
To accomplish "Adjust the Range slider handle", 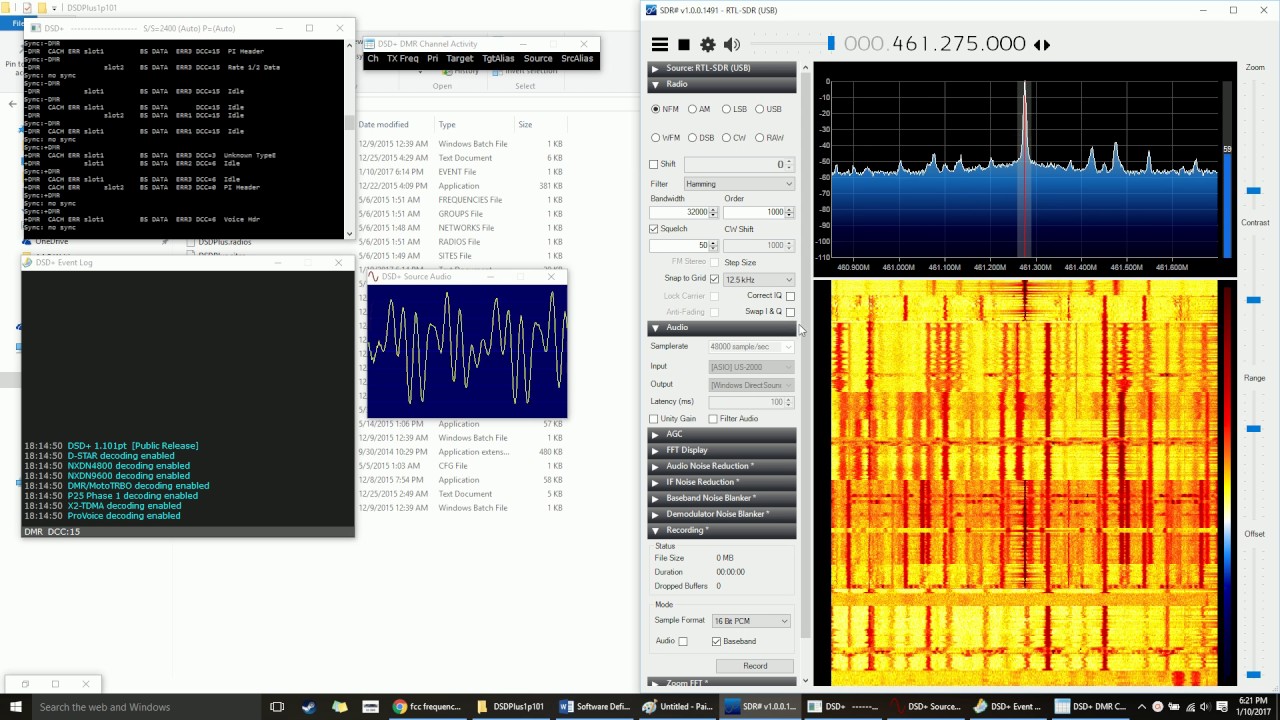I will tap(1254, 428).
